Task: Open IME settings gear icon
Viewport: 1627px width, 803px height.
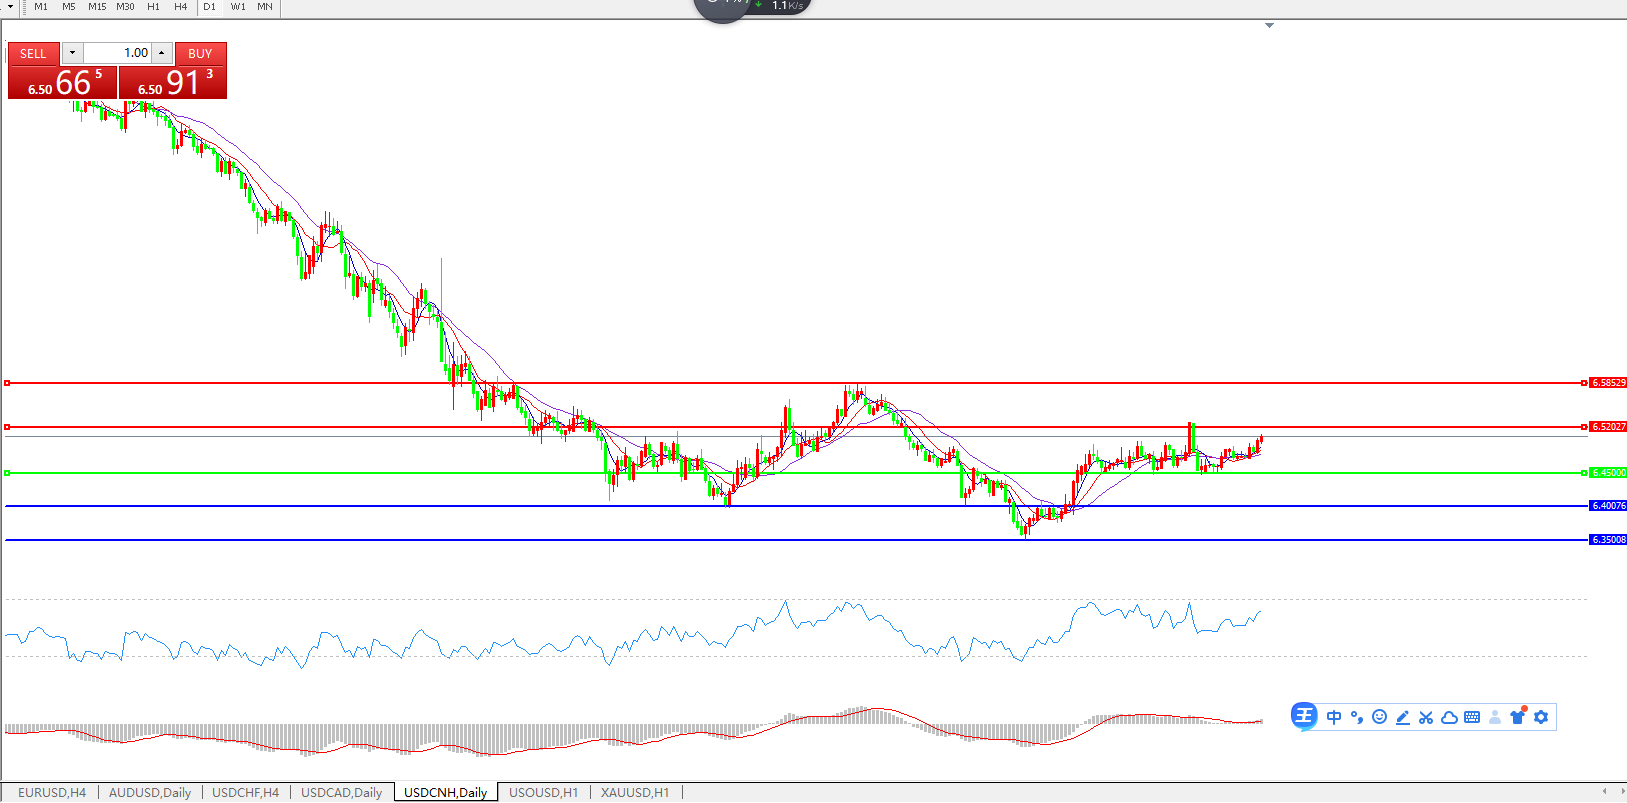Action: (1541, 717)
